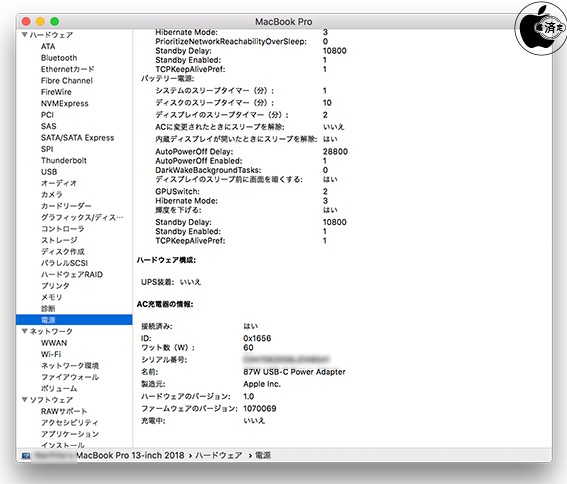The width and height of the screenshot is (567, 484).
Task: Open NVMExpress in the sidebar
Action: click(64, 103)
